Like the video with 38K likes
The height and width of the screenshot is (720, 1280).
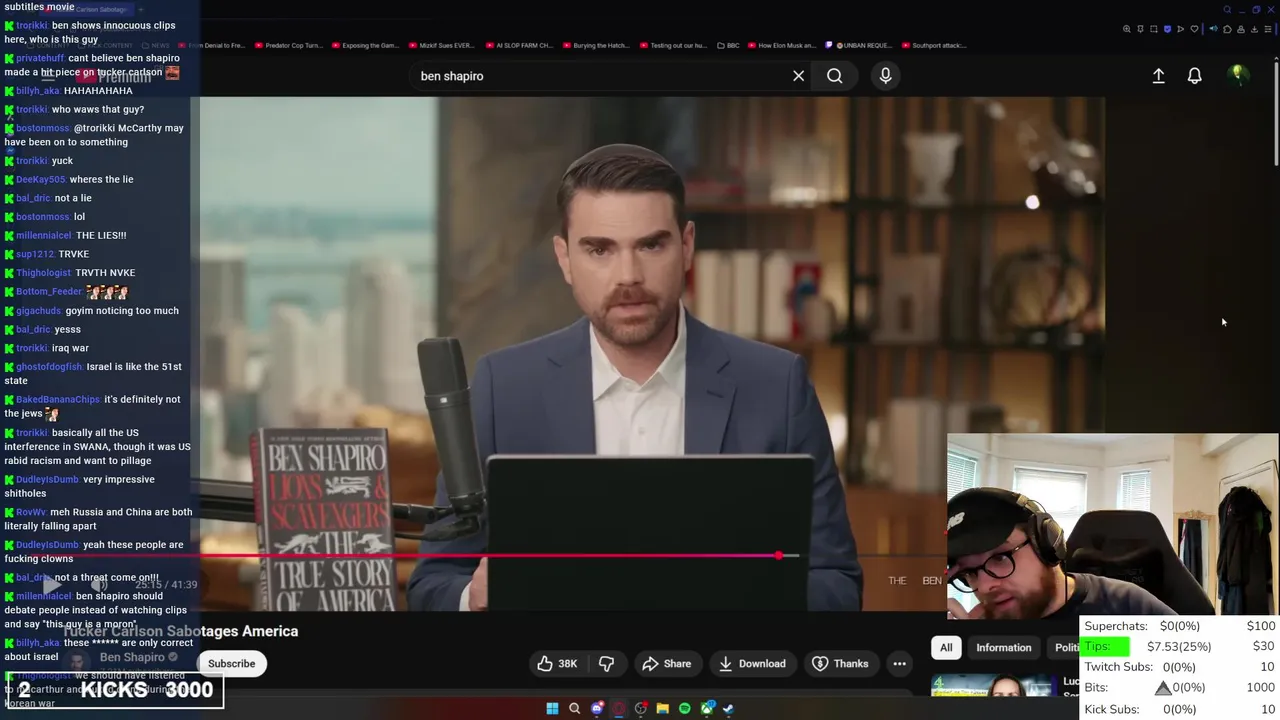[557, 663]
